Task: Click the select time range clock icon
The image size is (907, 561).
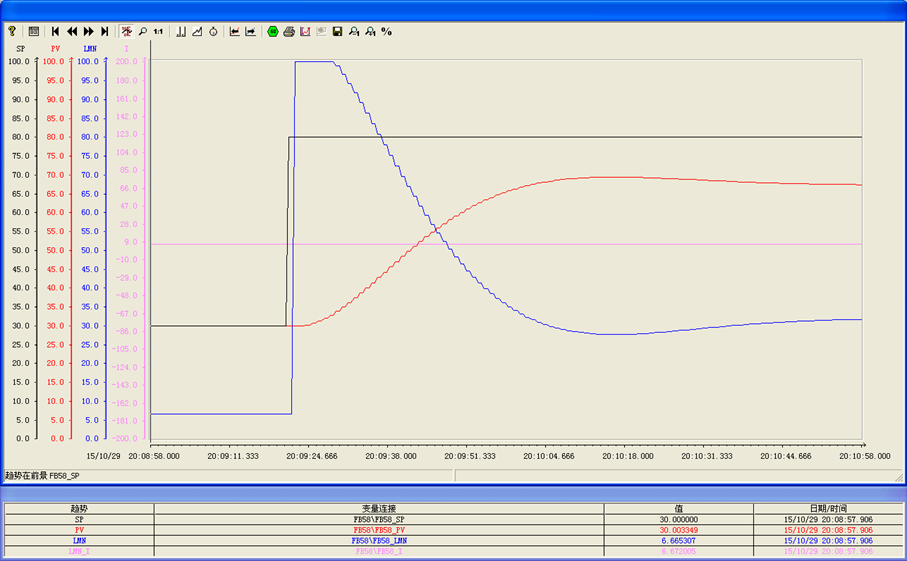Action: click(x=213, y=31)
